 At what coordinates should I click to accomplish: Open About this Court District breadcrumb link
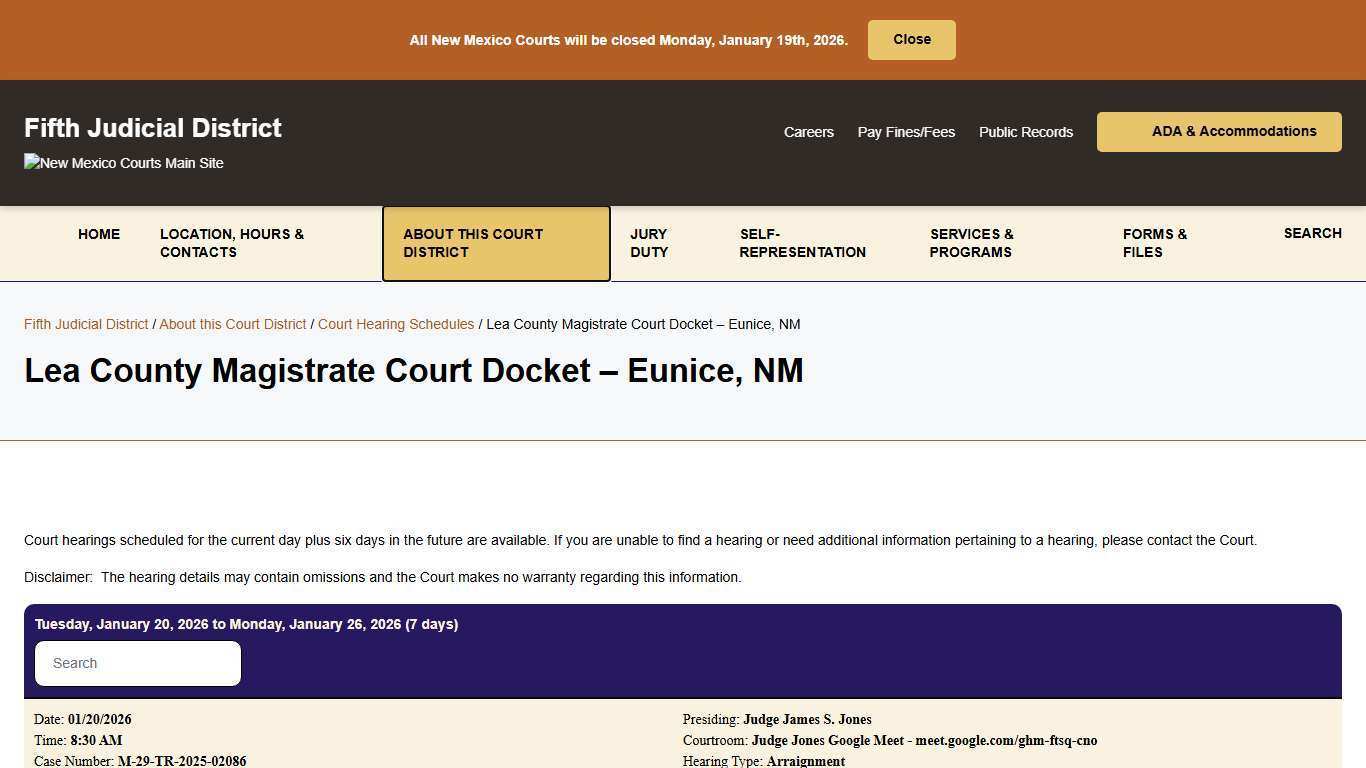click(x=232, y=324)
